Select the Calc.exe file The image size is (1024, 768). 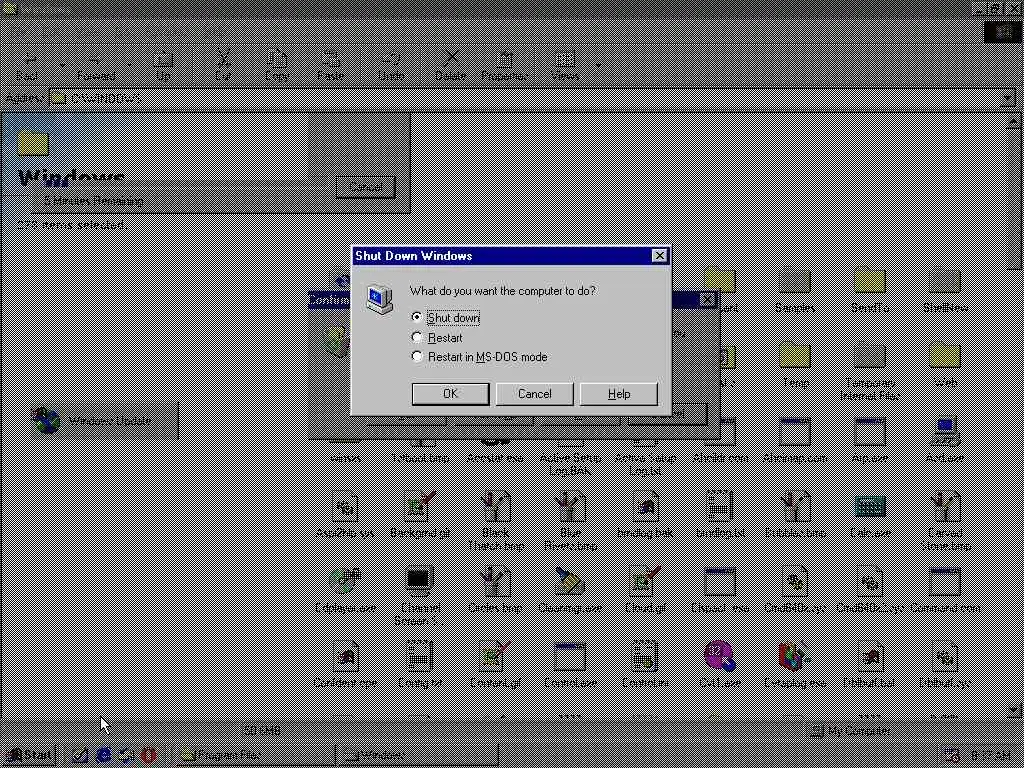[870, 516]
